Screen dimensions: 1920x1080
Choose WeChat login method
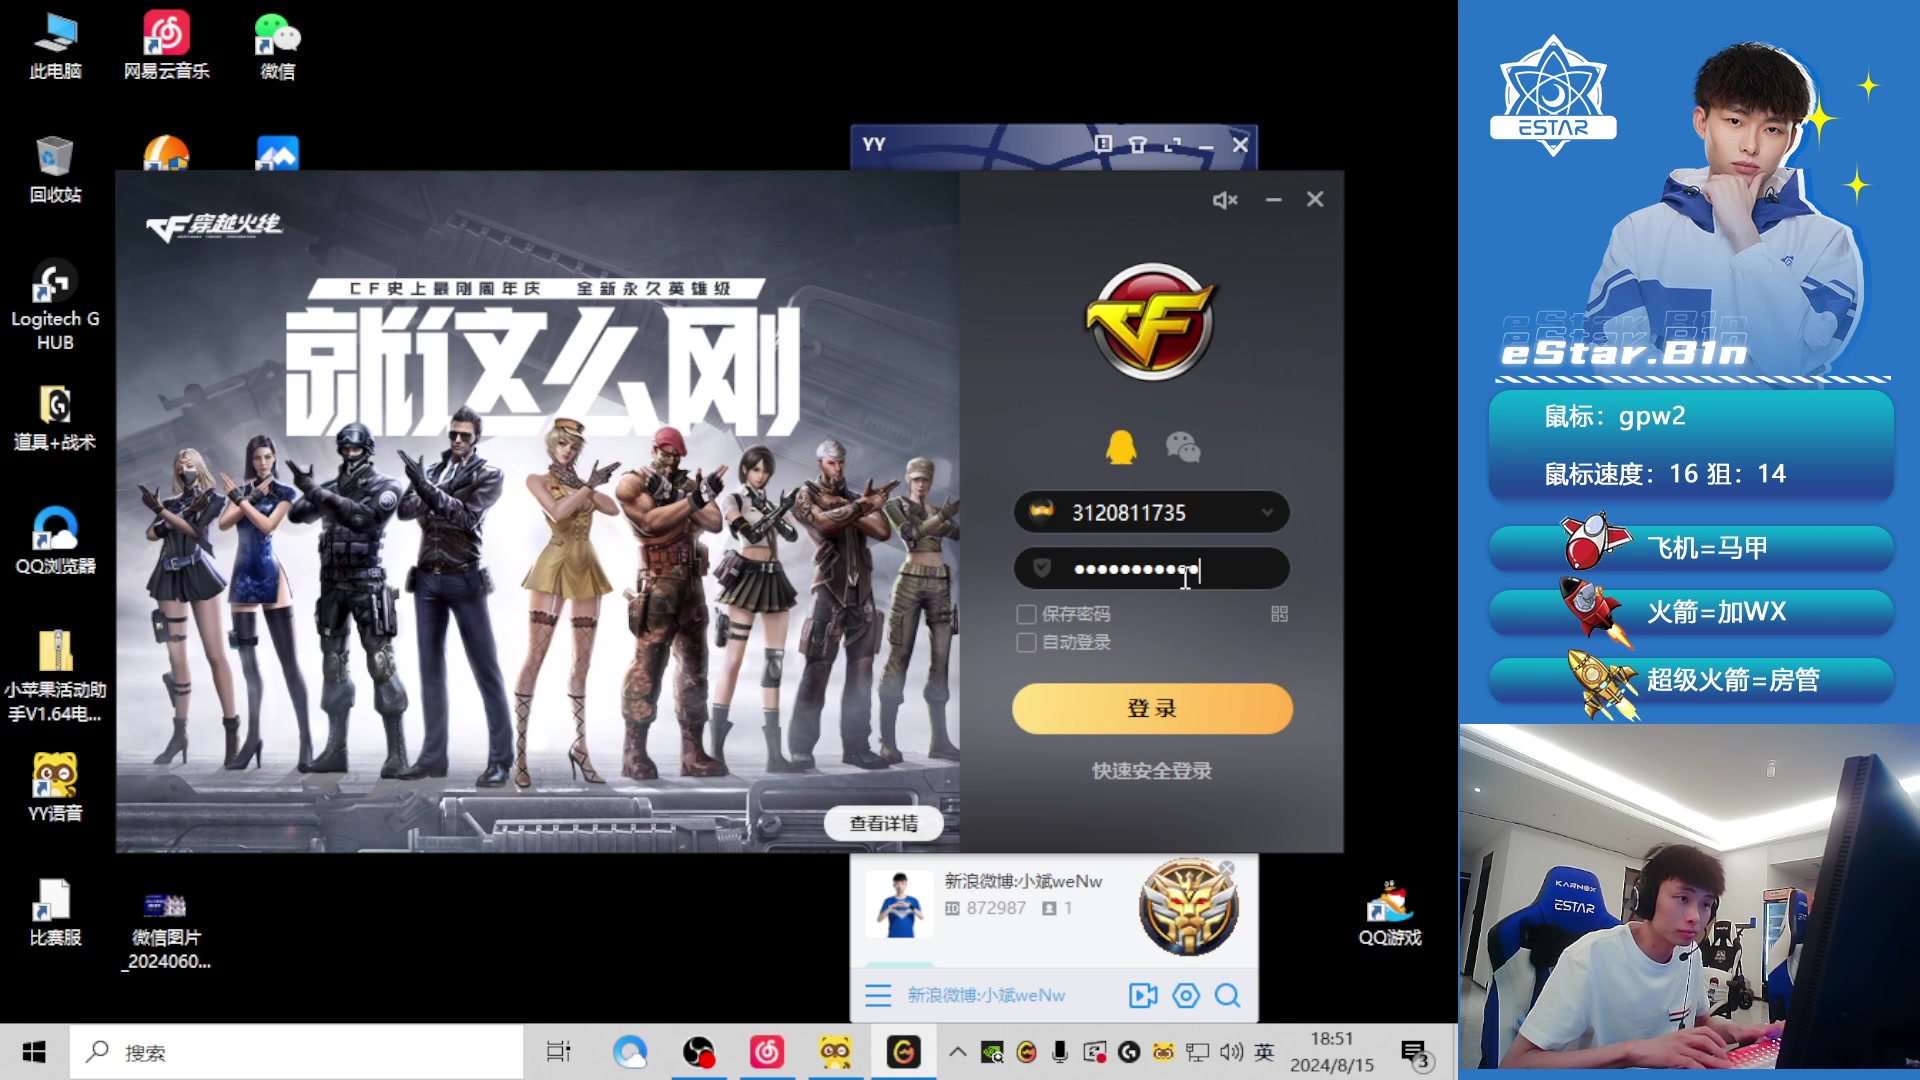point(1183,447)
